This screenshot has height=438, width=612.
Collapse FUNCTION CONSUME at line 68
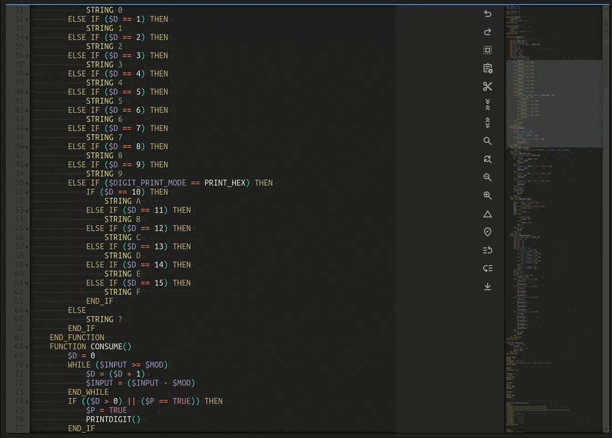pos(27,347)
